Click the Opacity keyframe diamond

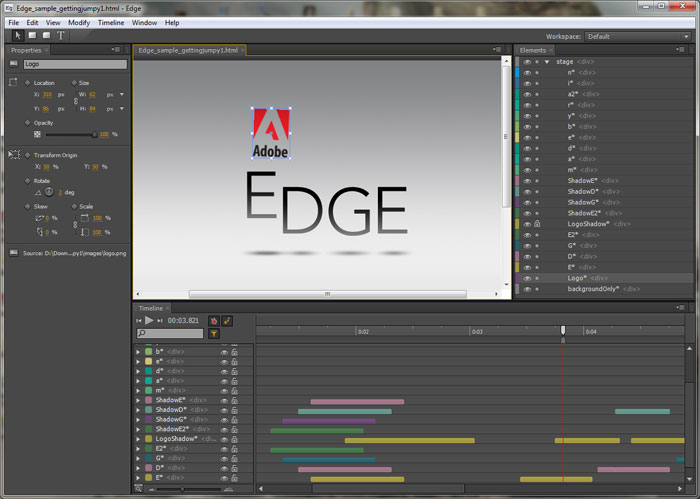[28, 123]
